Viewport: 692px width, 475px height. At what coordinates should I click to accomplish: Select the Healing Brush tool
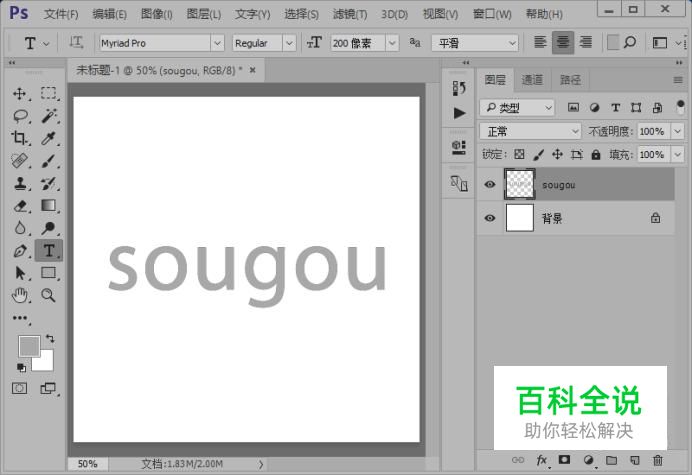[19, 161]
